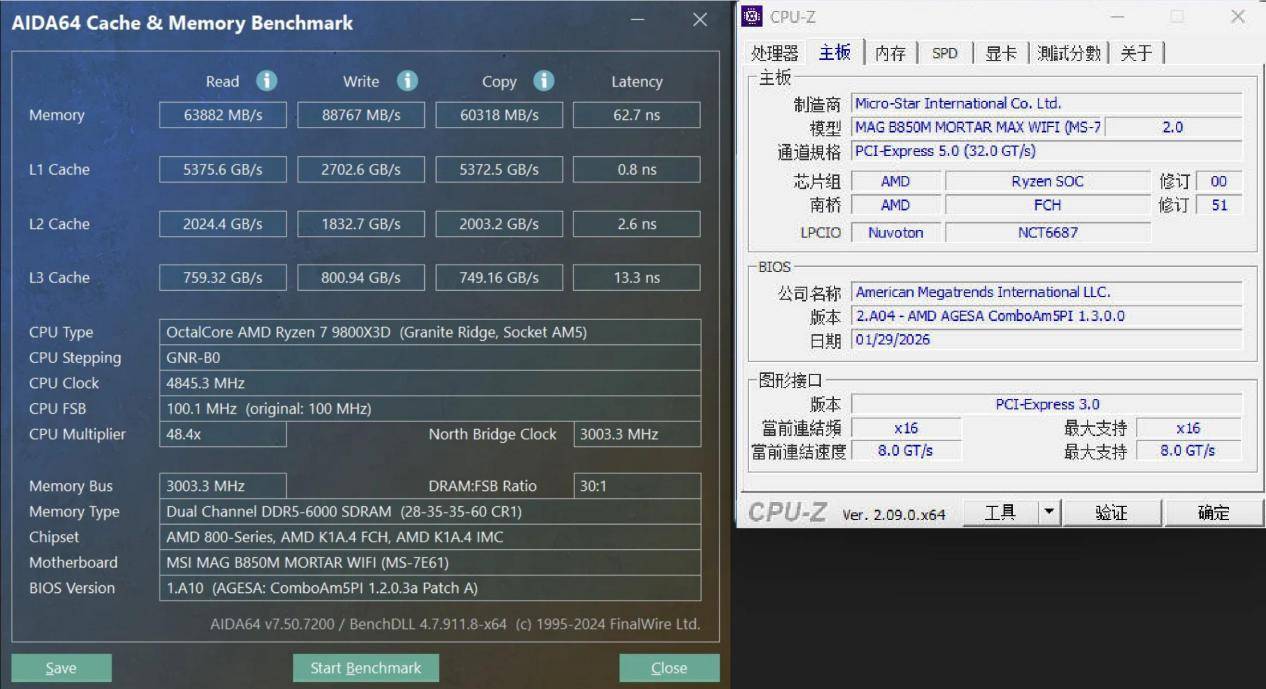This screenshot has height=689, width=1266.
Task: Click the CPU Stepping value GNR-B0
Action: (430, 358)
